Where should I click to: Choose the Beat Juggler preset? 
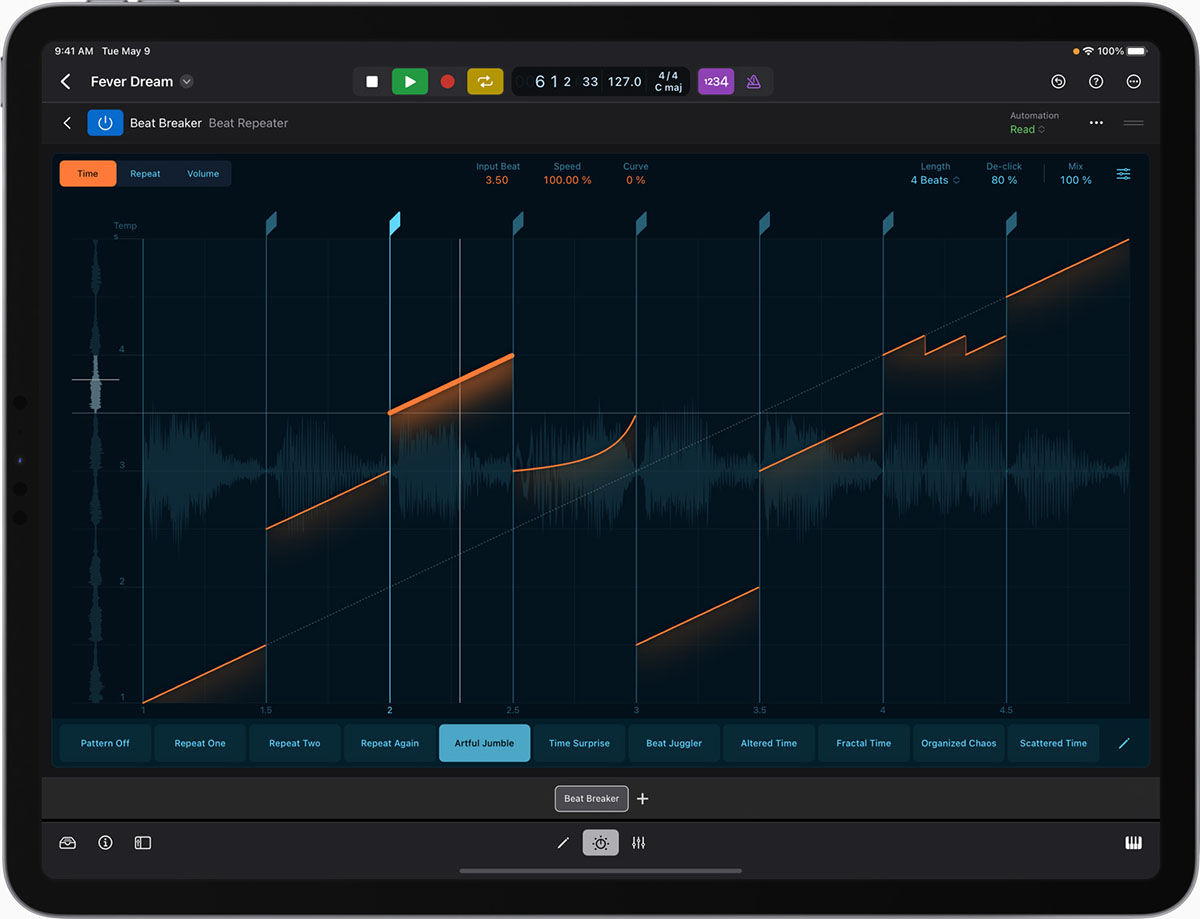pos(674,743)
